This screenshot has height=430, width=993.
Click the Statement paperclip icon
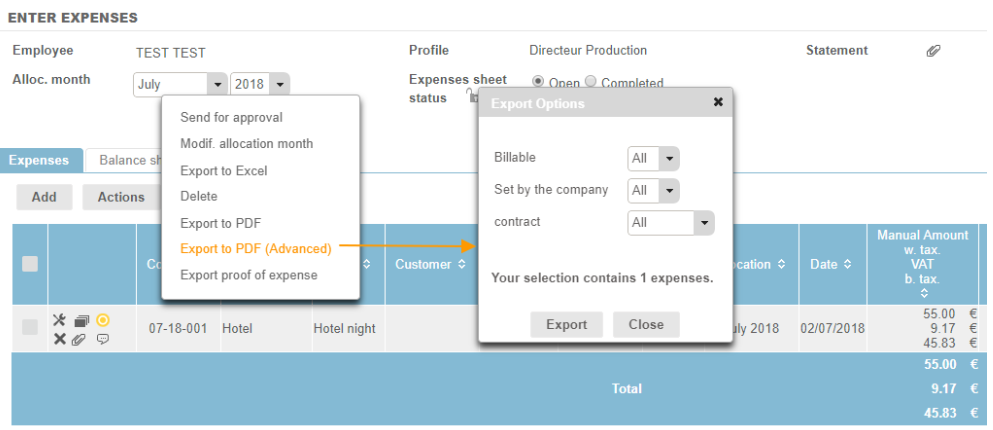pos(933,51)
